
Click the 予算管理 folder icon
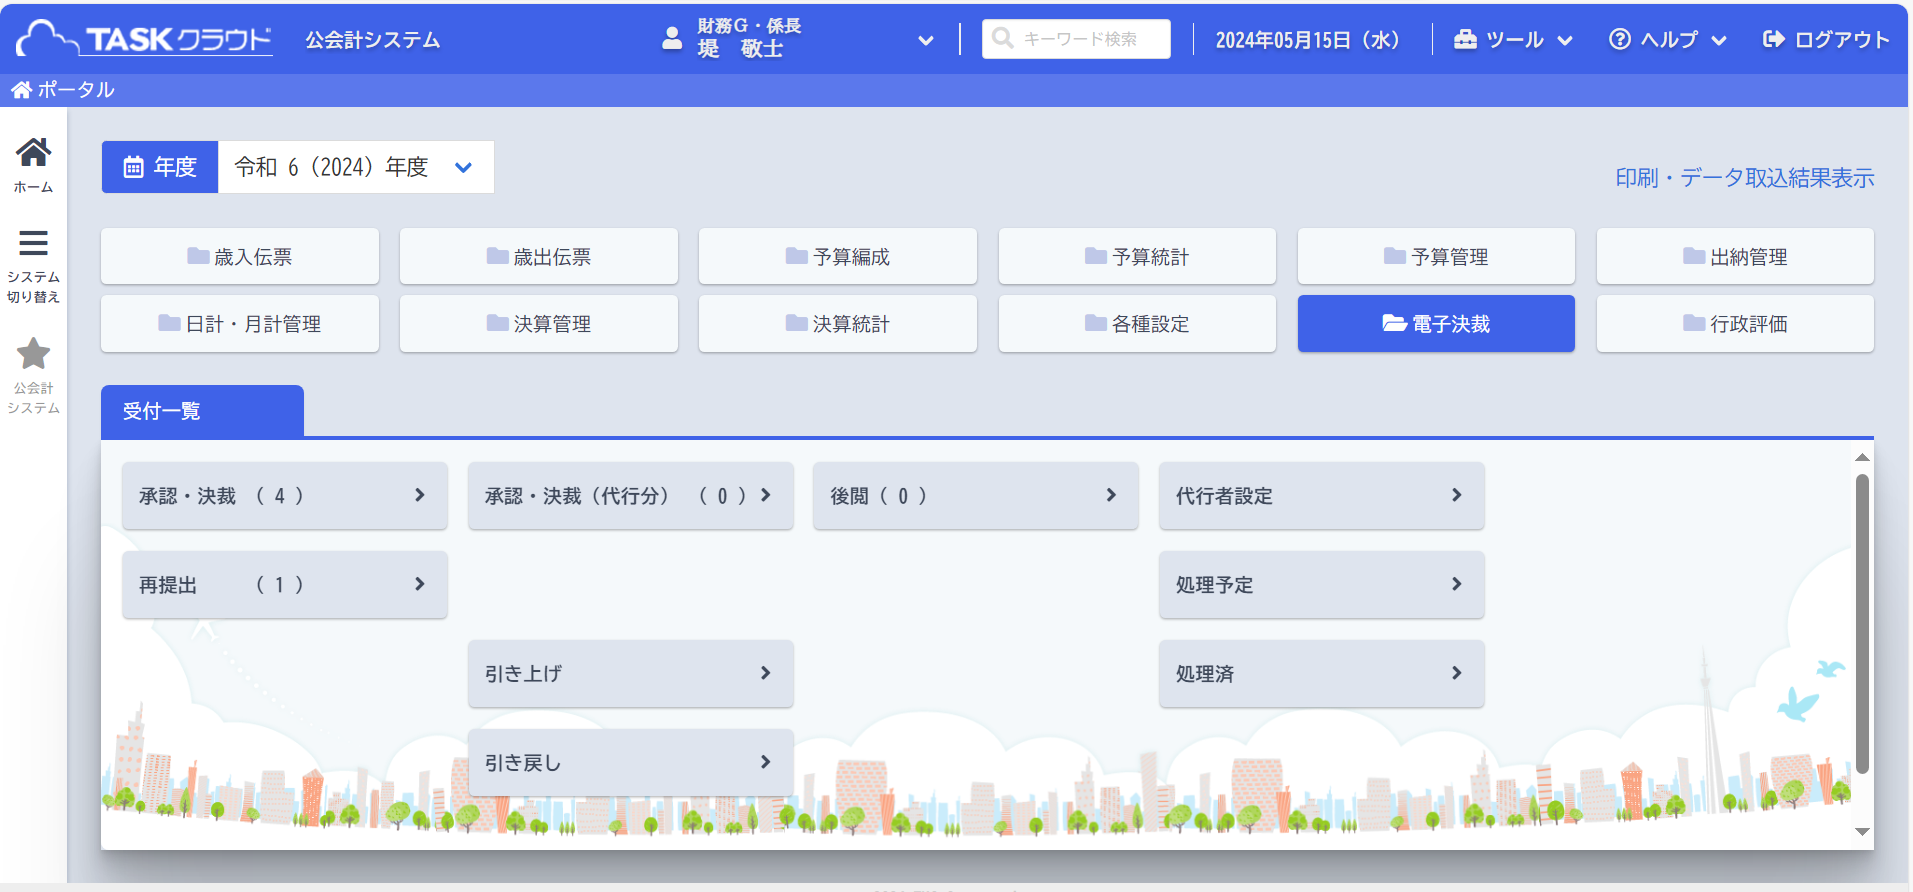coord(1395,256)
